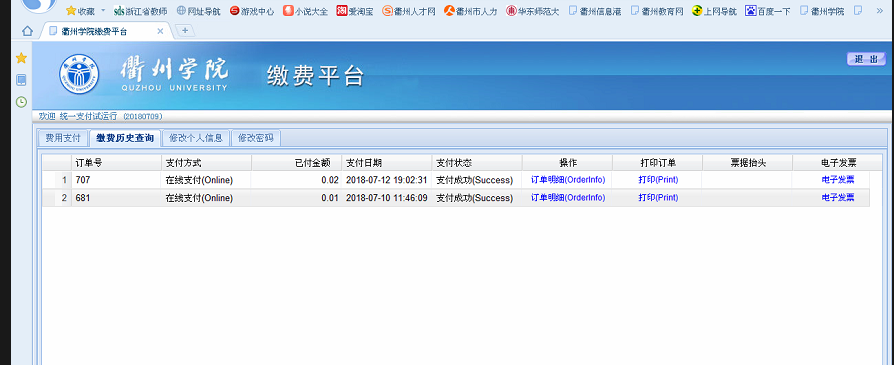Click the date 2018-07-10 11:46:09
The height and width of the screenshot is (365, 894).
pyautogui.click(x=387, y=198)
